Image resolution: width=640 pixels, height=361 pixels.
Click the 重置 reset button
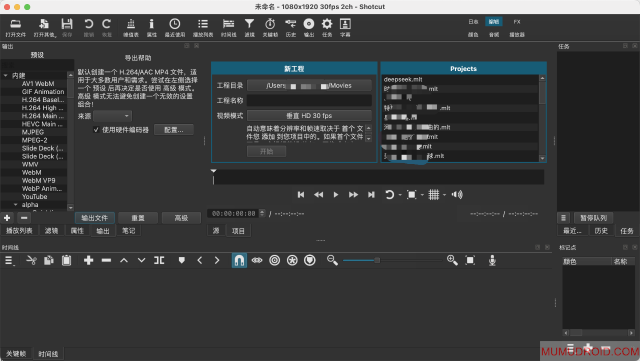coord(138,218)
